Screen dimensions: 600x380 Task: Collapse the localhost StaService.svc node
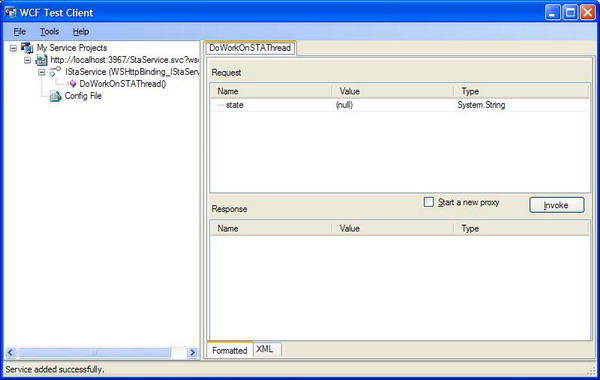click(x=28, y=60)
